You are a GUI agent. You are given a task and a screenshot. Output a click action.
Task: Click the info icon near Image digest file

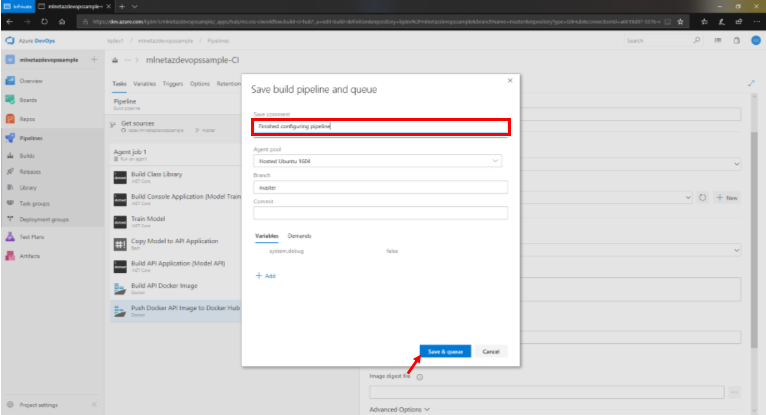(420, 377)
